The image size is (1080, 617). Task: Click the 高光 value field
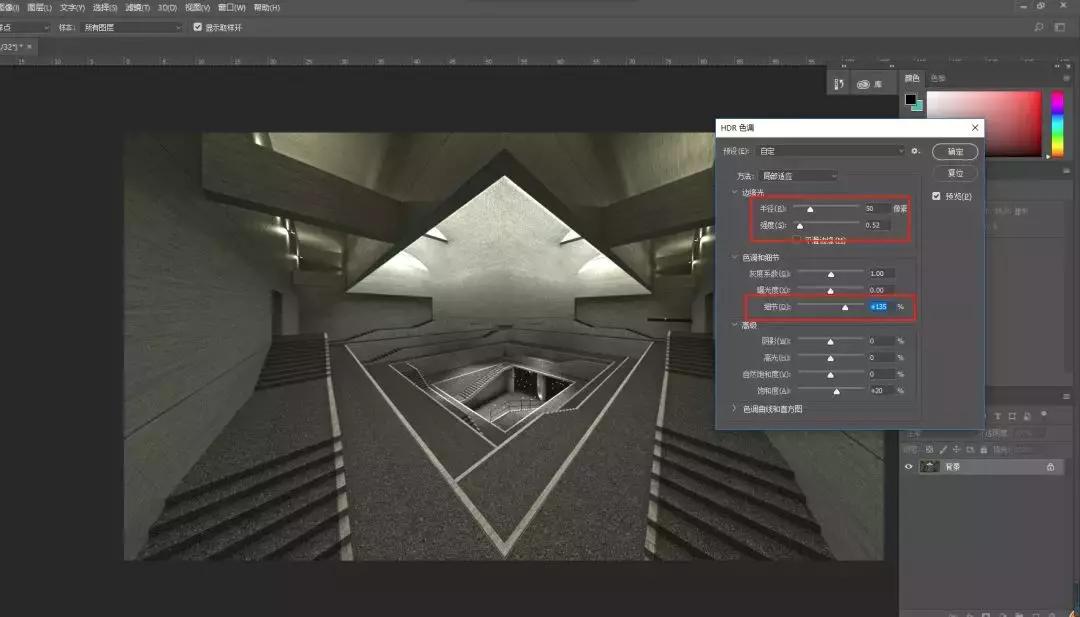pyautogui.click(x=882, y=358)
